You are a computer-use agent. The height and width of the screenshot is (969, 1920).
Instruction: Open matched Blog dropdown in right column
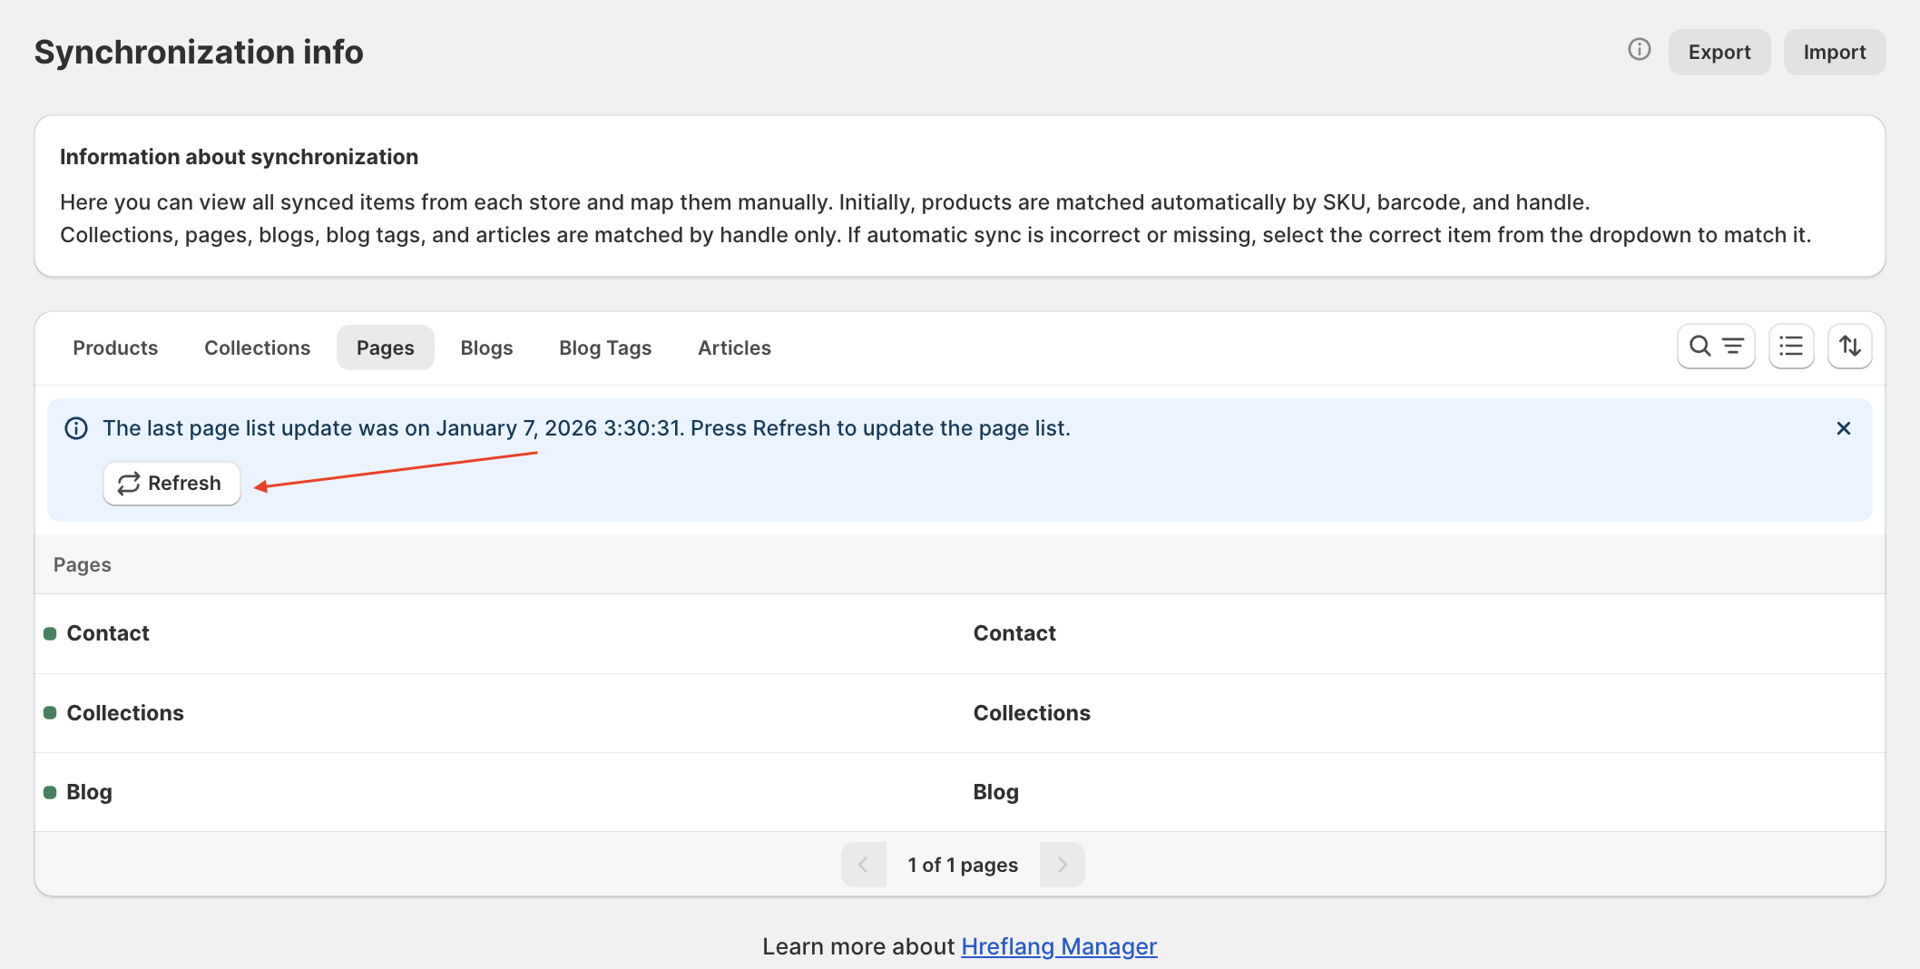coord(995,792)
